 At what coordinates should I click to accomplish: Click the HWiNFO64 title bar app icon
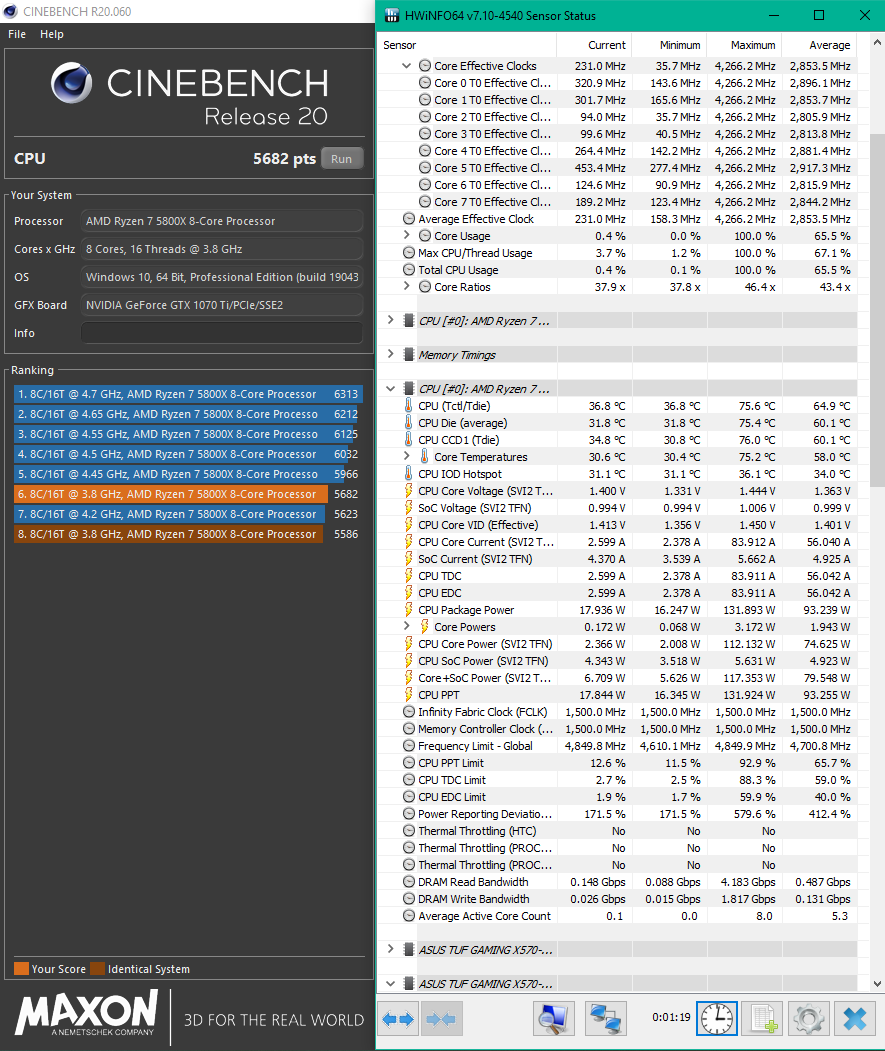[x=391, y=15]
